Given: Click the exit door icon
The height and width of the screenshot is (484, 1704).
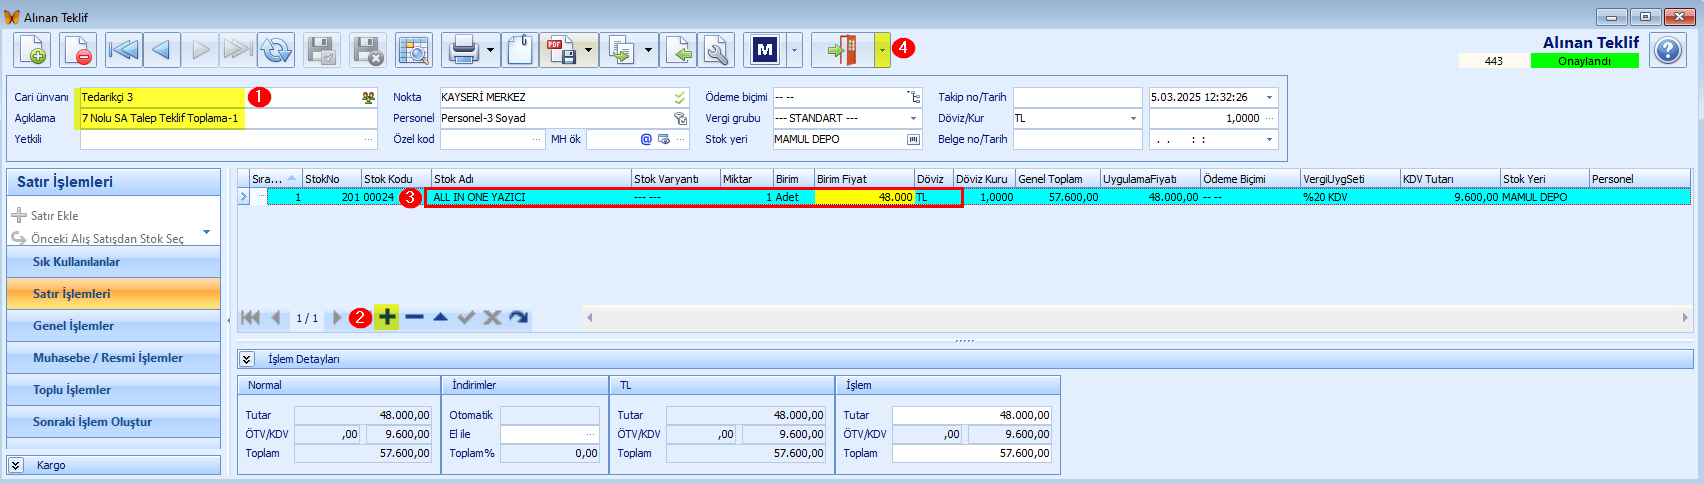Looking at the screenshot, I should [843, 50].
